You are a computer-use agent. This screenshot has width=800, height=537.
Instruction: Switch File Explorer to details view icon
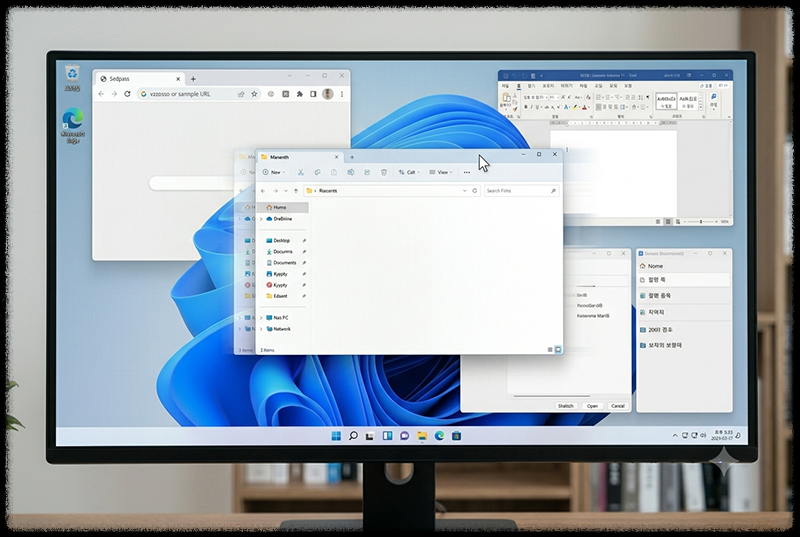550,350
